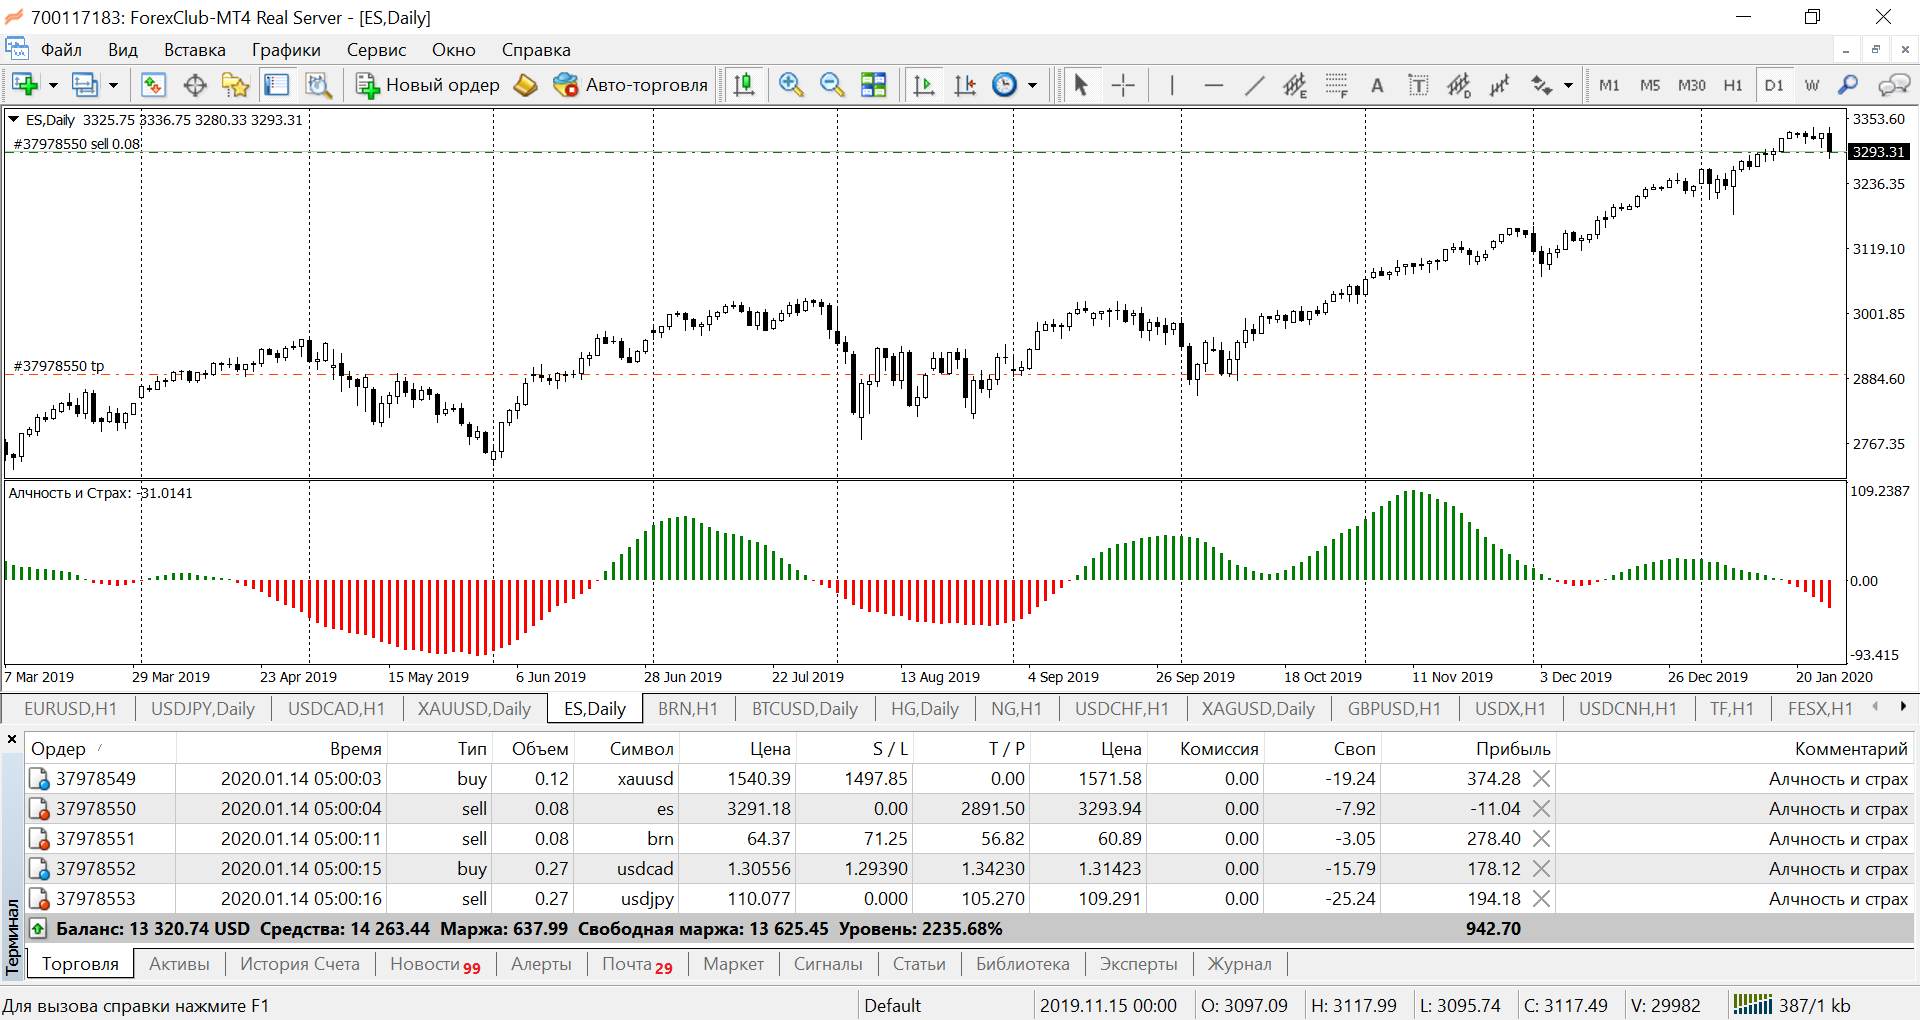Screen dimensions: 1920x1020
Task: Select the equidistant channel tool
Action: (1295, 85)
